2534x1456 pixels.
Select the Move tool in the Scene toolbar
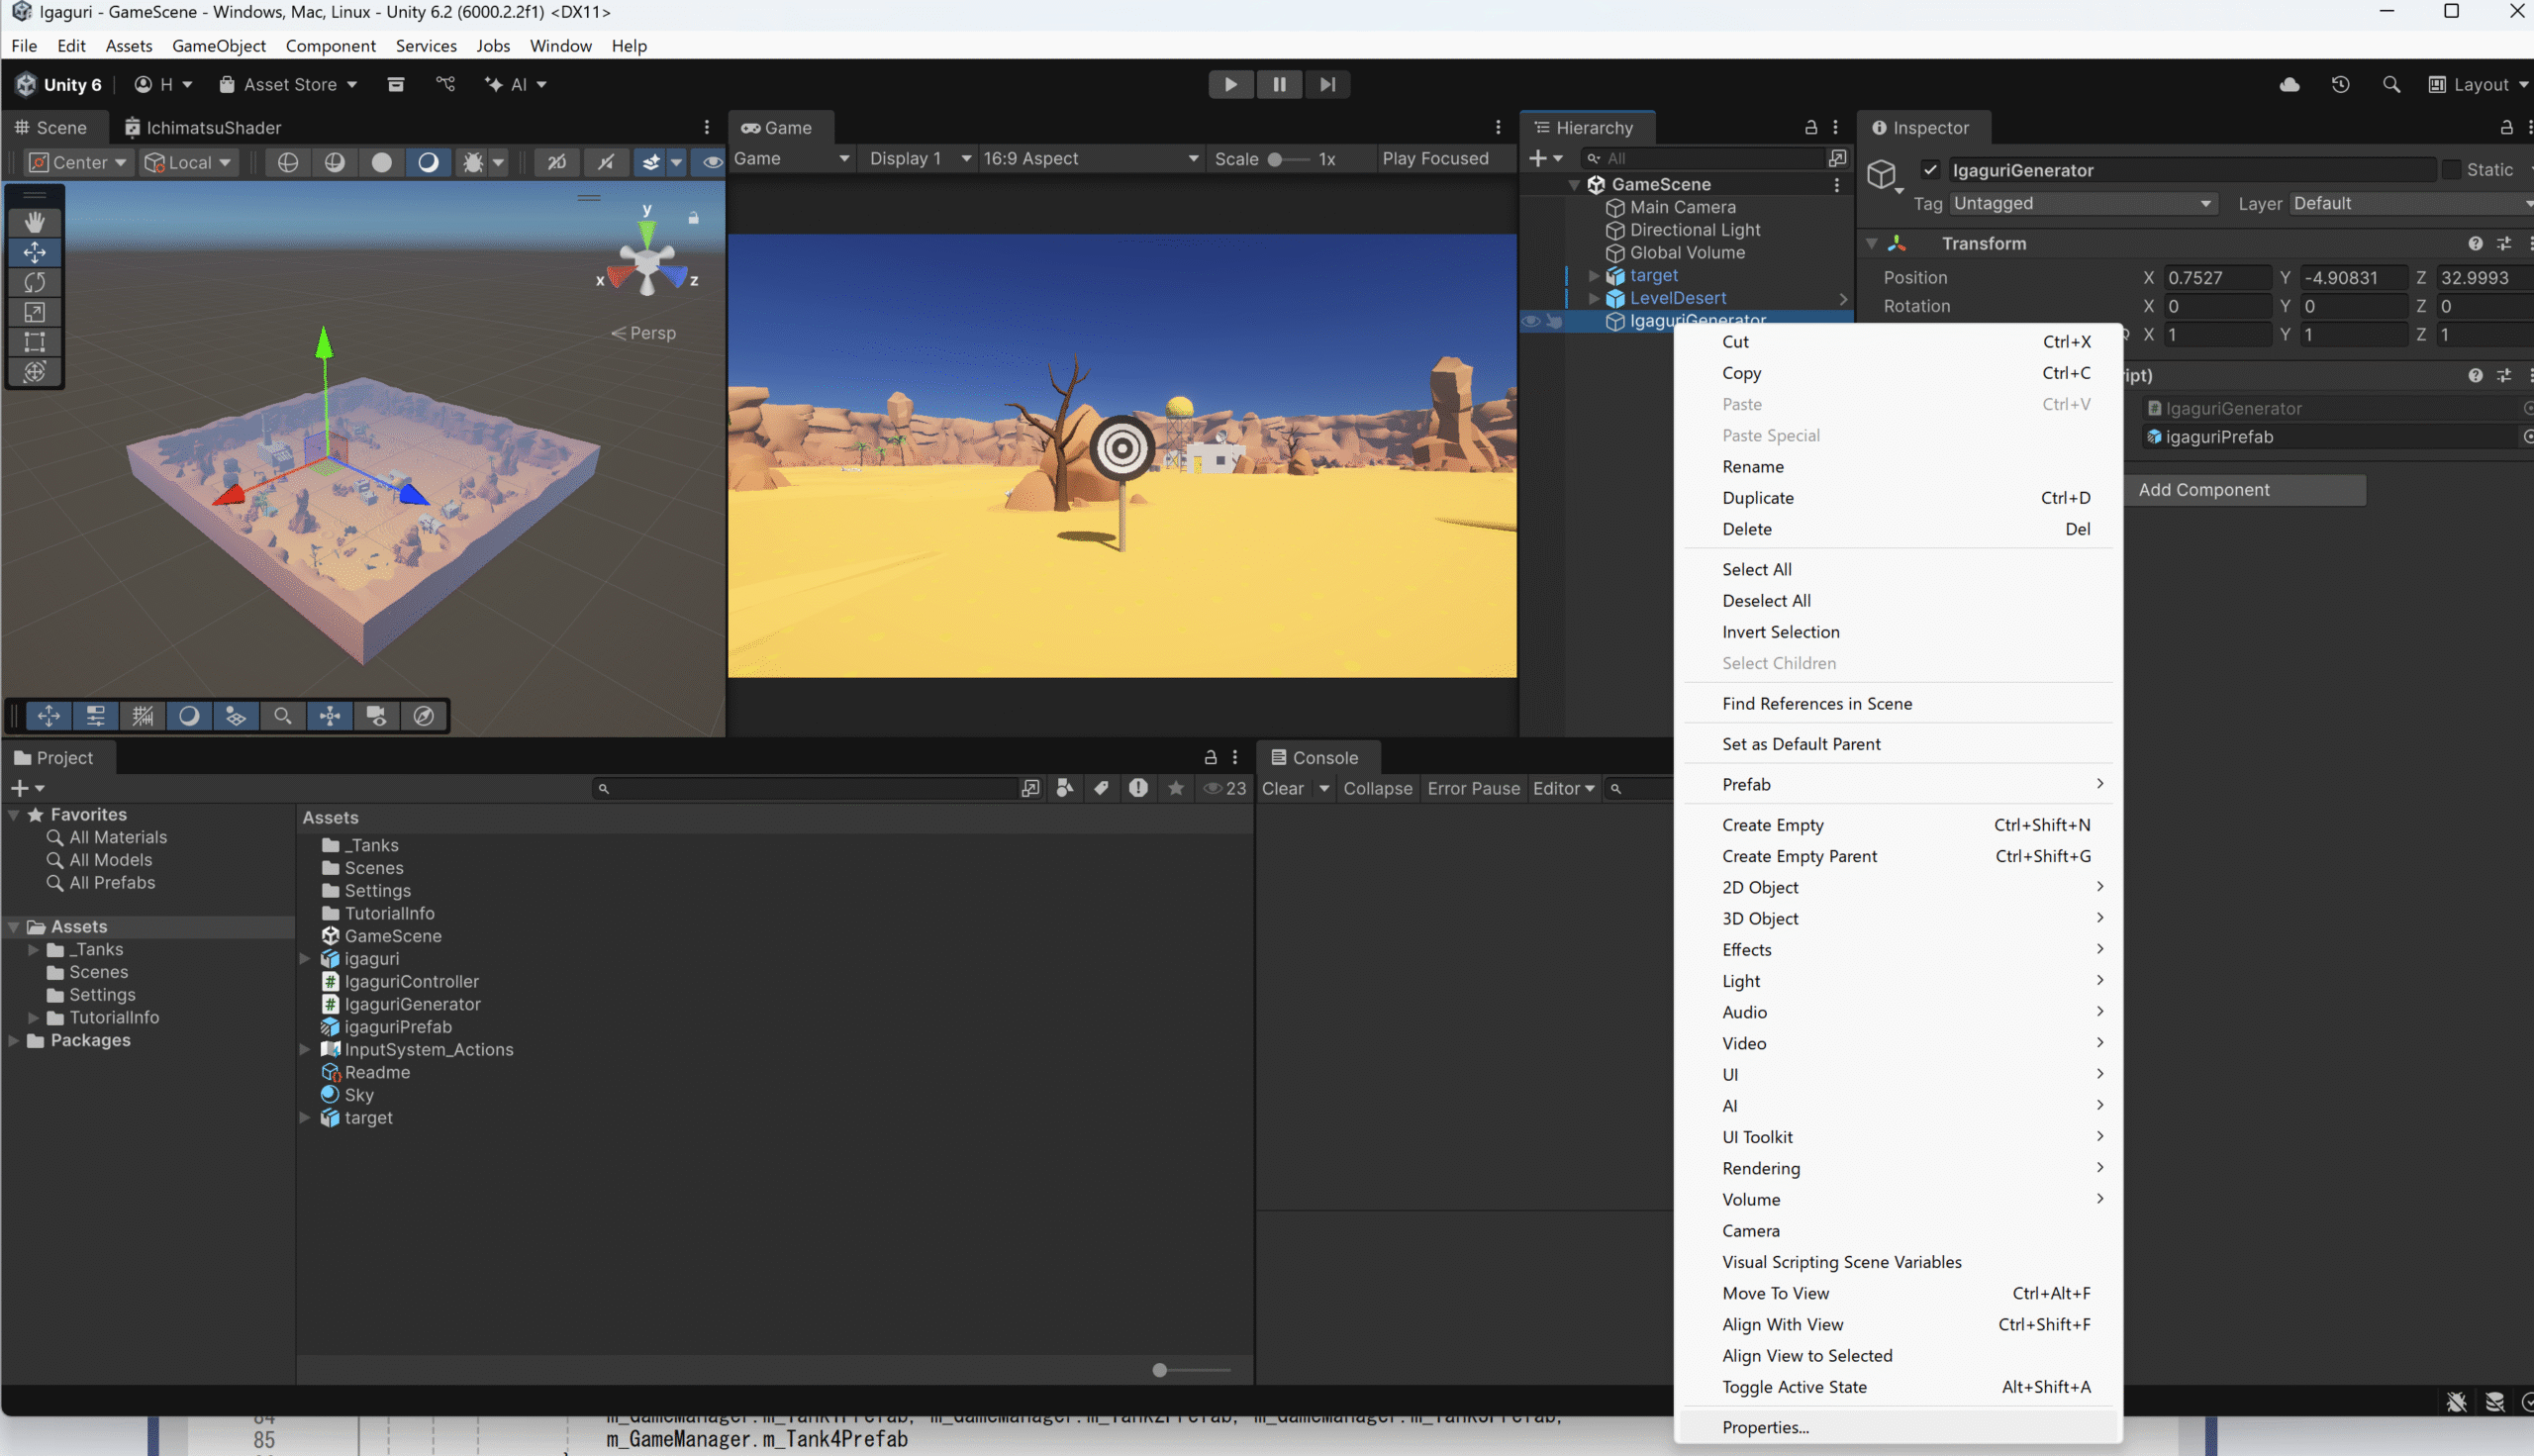coord(35,253)
